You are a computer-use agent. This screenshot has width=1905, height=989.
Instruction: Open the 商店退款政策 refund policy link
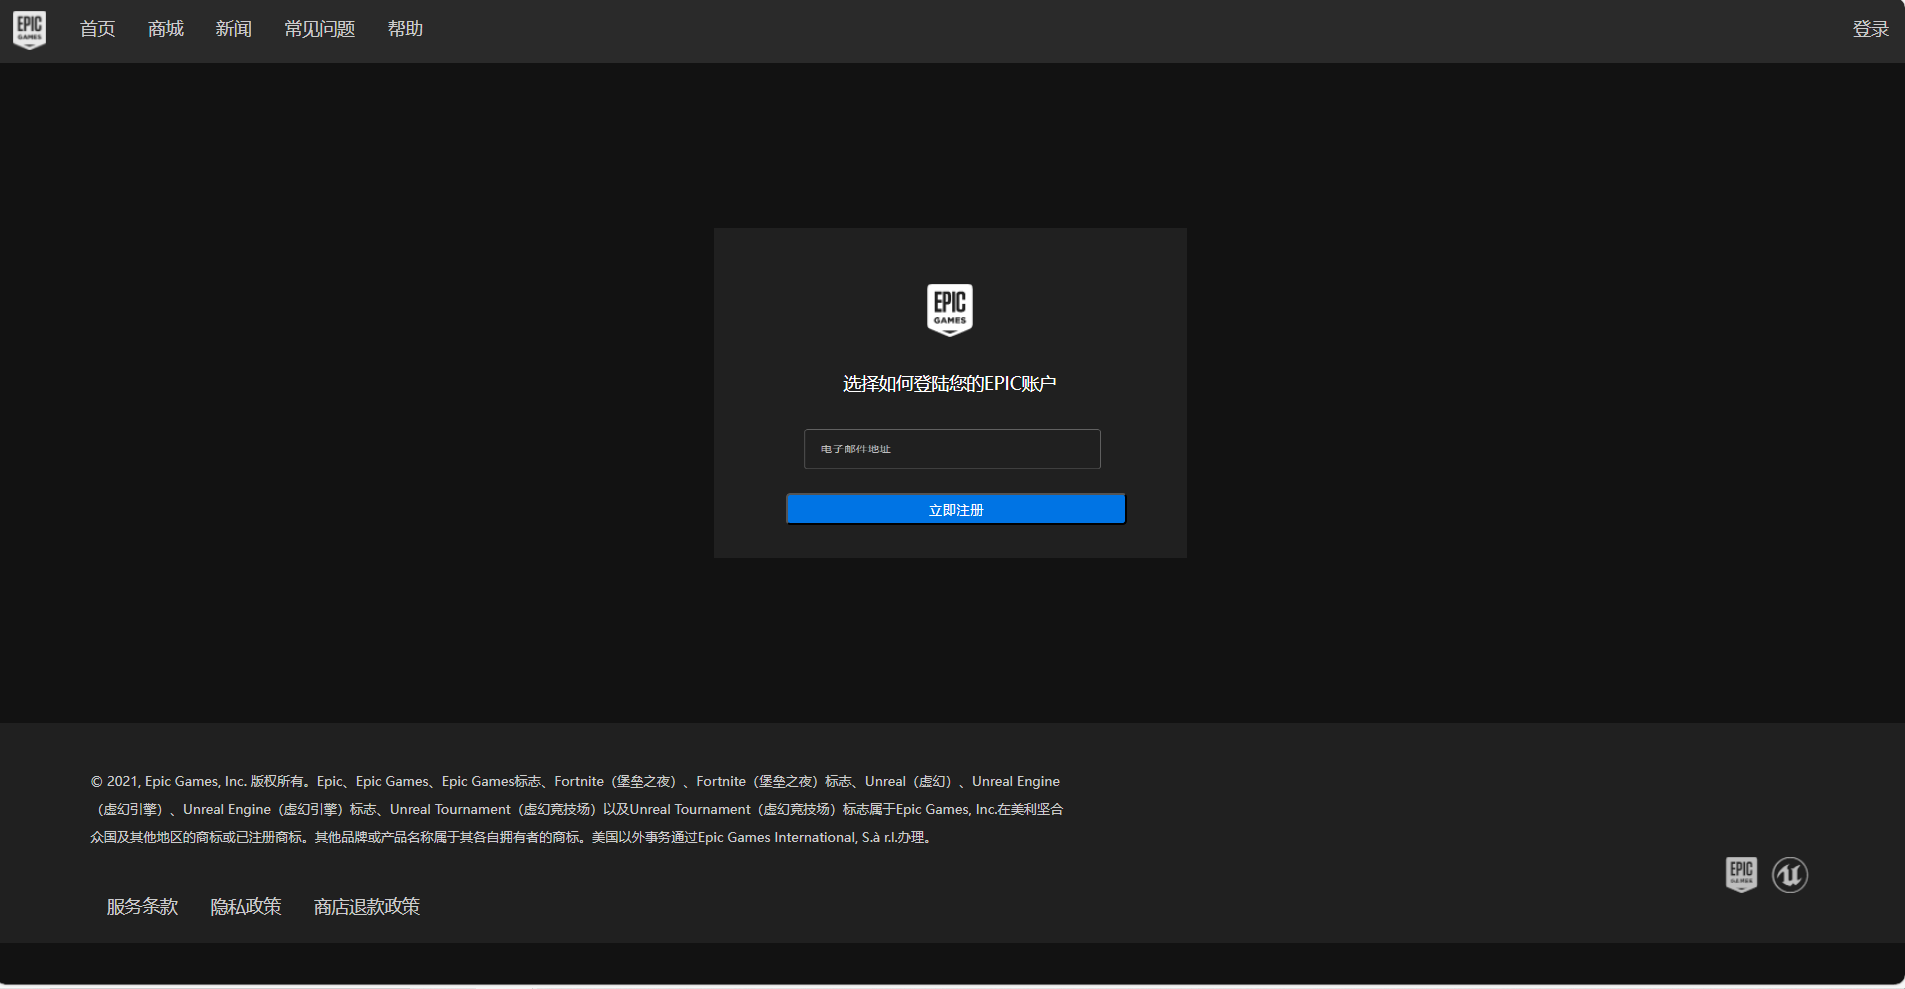pyautogui.click(x=367, y=906)
